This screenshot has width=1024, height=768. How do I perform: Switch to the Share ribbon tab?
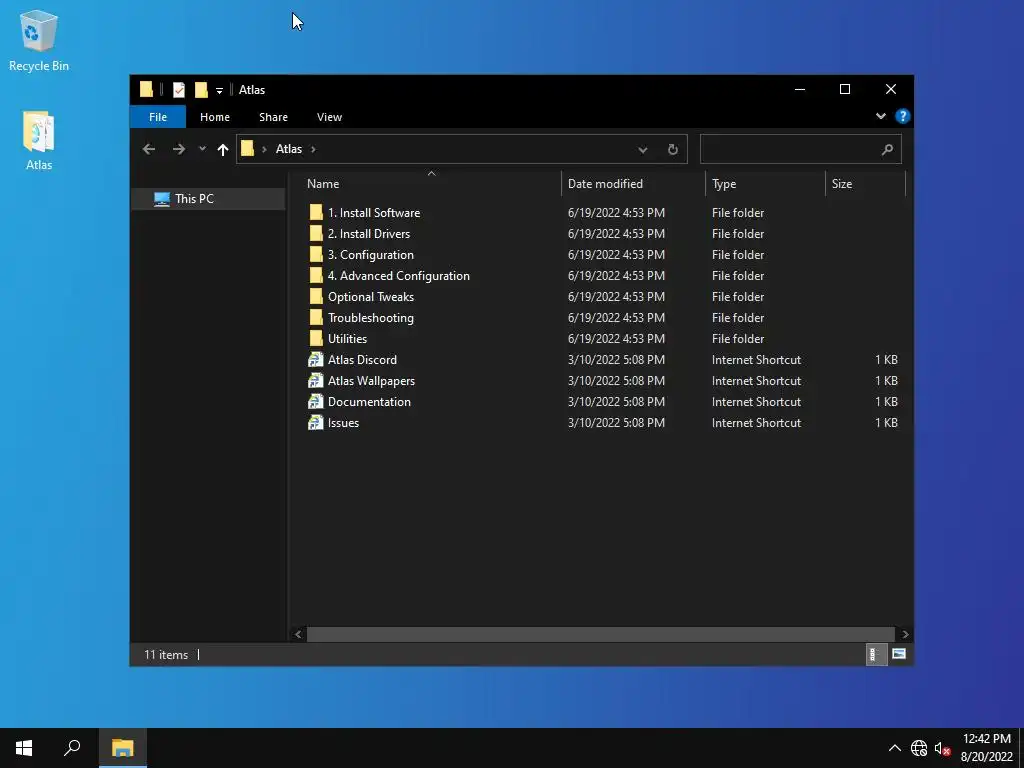pos(273,117)
